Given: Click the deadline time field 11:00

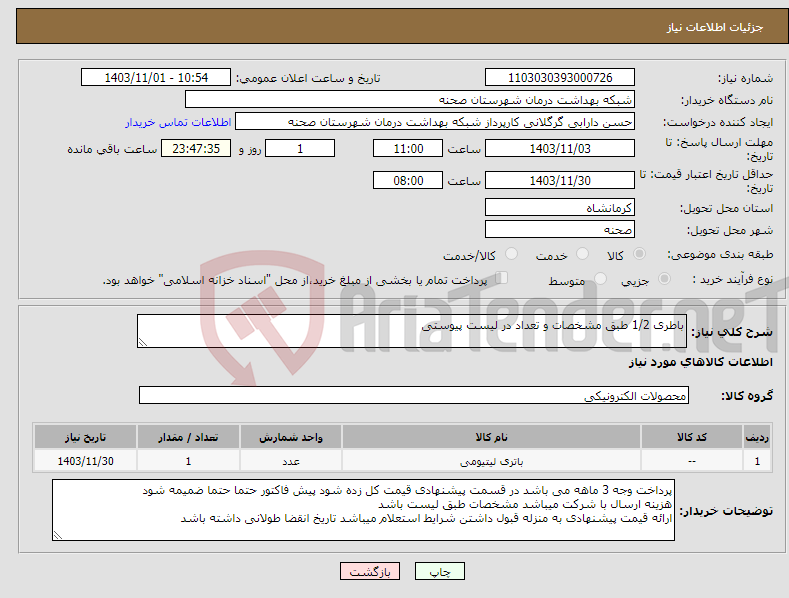Looking at the screenshot, I should [x=408, y=148].
